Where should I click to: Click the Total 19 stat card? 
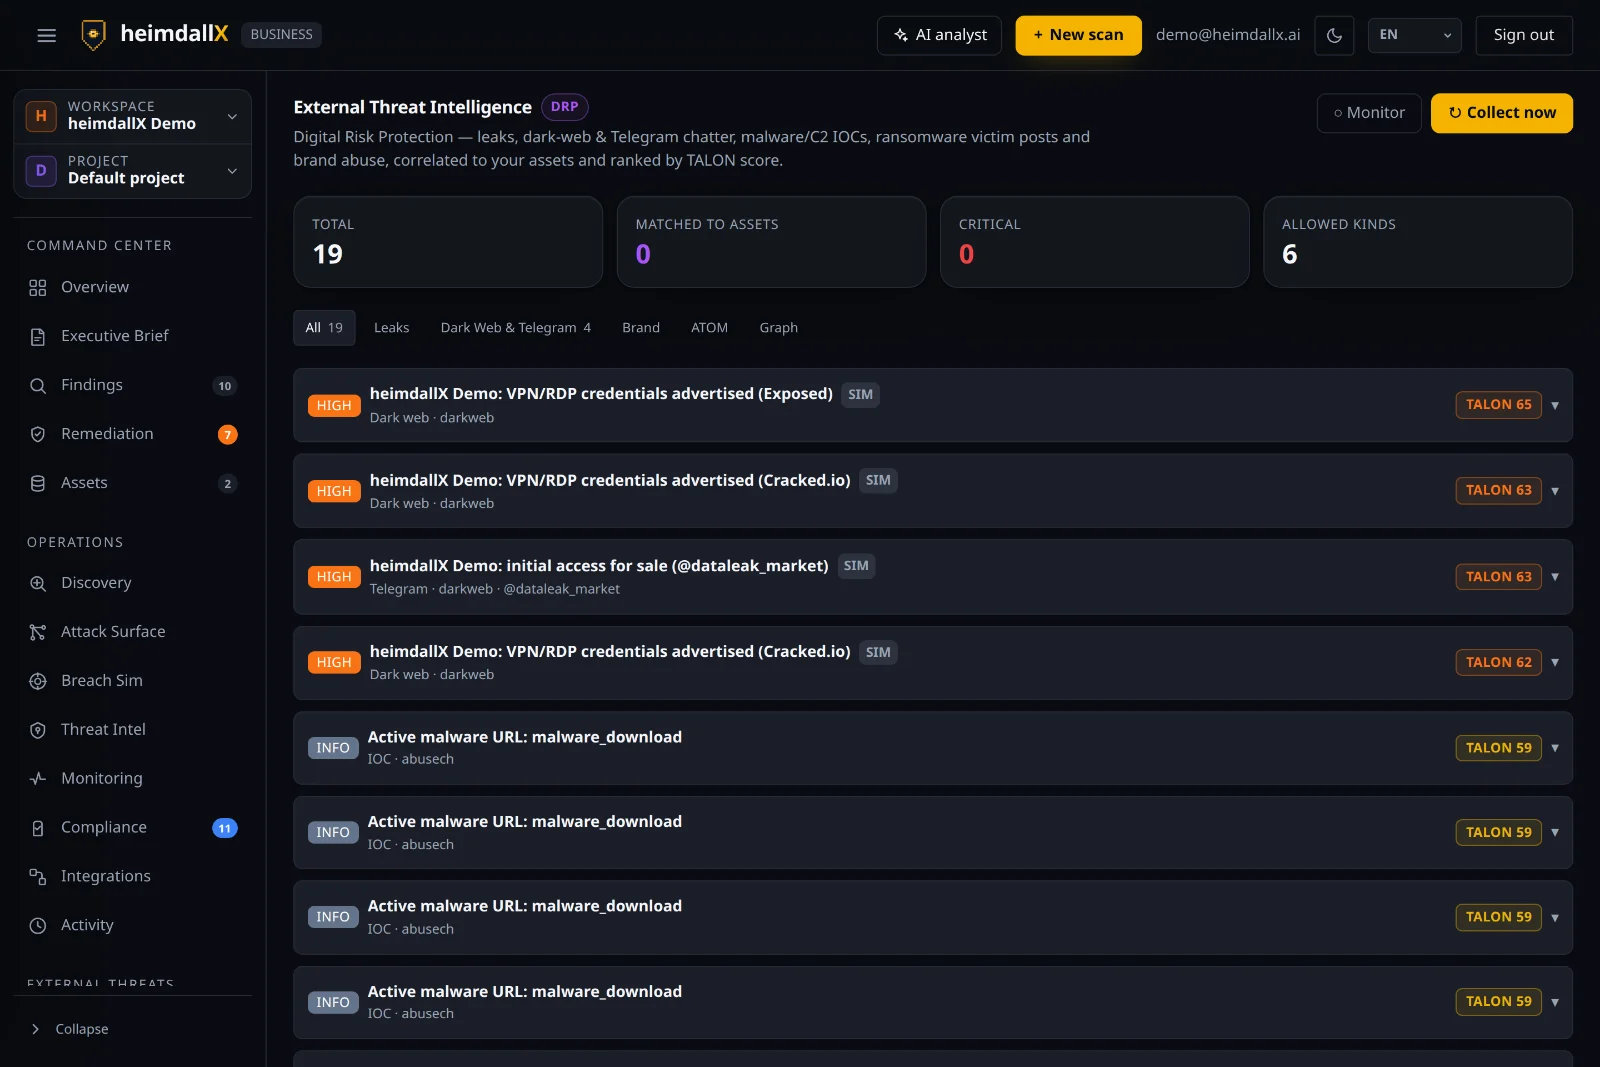coord(448,242)
